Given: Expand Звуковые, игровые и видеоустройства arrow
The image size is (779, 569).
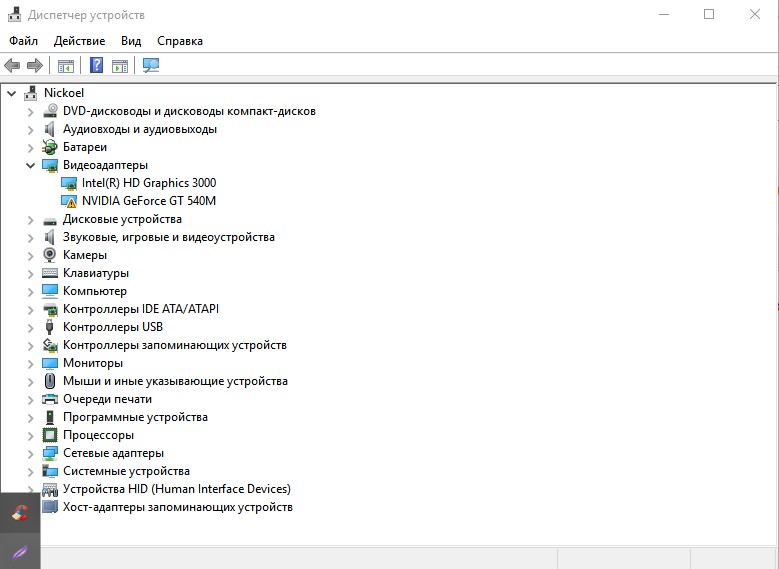Looking at the screenshot, I should [x=31, y=238].
